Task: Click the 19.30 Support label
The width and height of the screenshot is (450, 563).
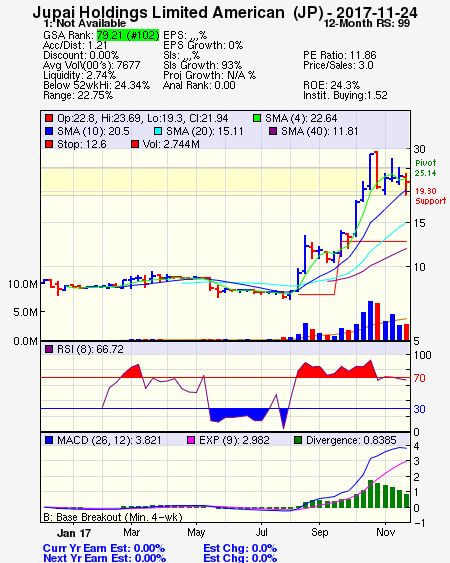Action: [430, 196]
